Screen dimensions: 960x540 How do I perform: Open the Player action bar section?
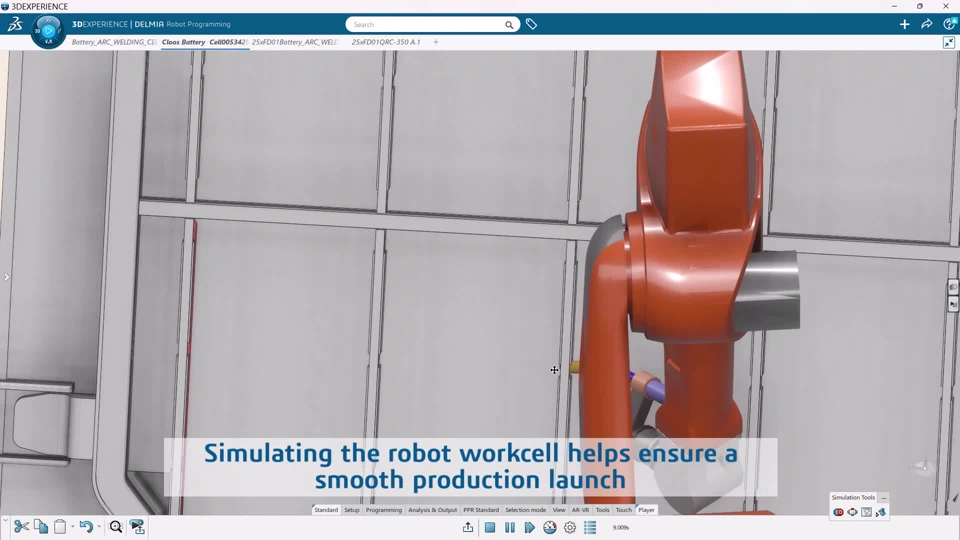[647, 510]
